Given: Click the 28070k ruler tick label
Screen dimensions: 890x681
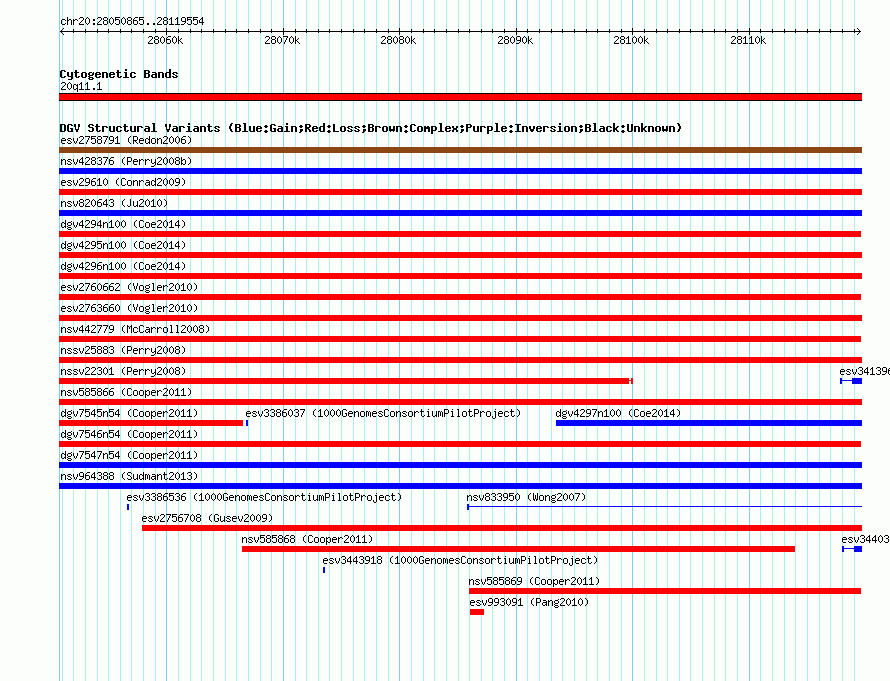Looking at the screenshot, I should coord(282,40).
